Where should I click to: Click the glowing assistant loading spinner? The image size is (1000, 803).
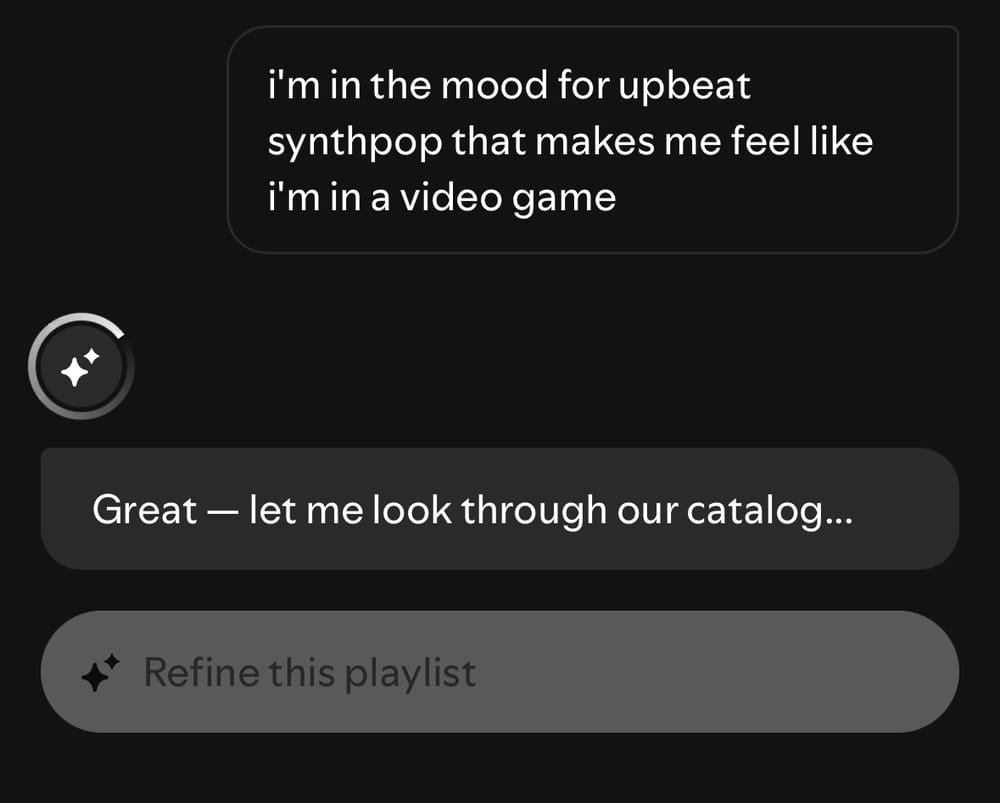point(80,366)
